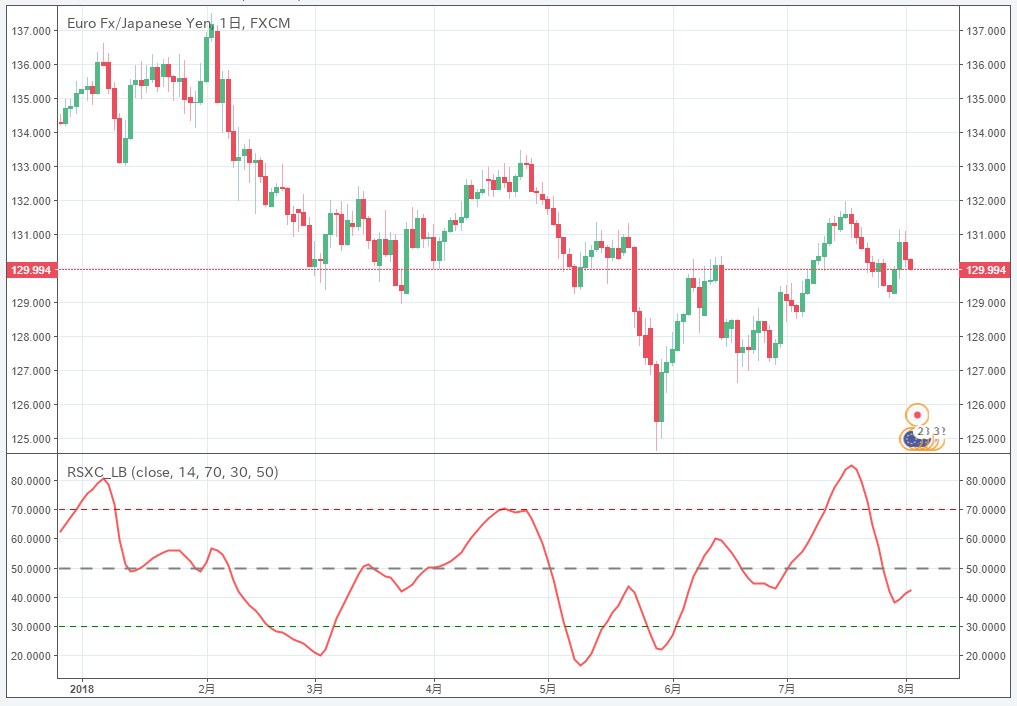Pick 133.000 on the right price scale
The width and height of the screenshot is (1017, 706).
pos(986,167)
